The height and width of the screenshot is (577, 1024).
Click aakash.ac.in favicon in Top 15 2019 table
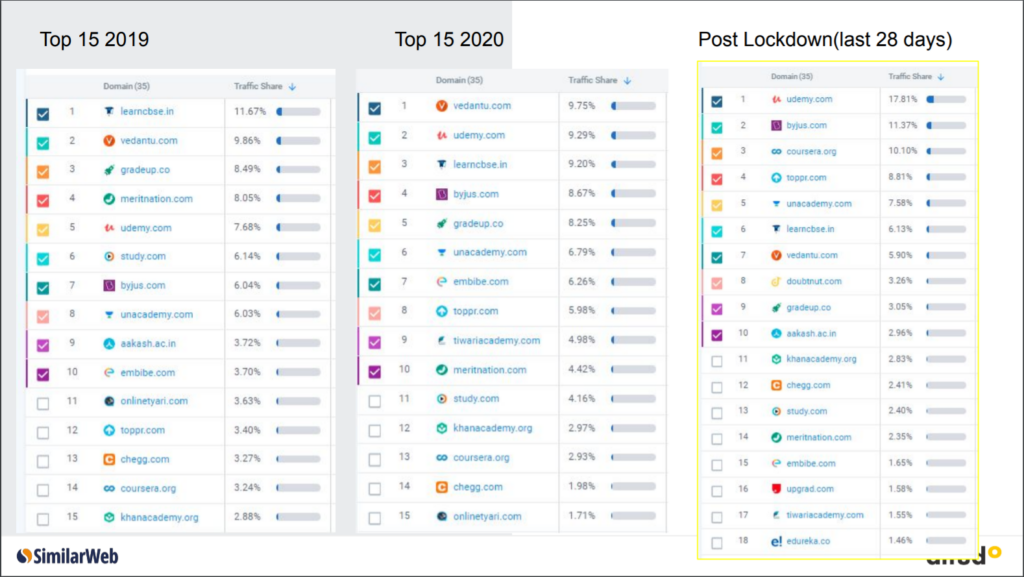click(109, 343)
